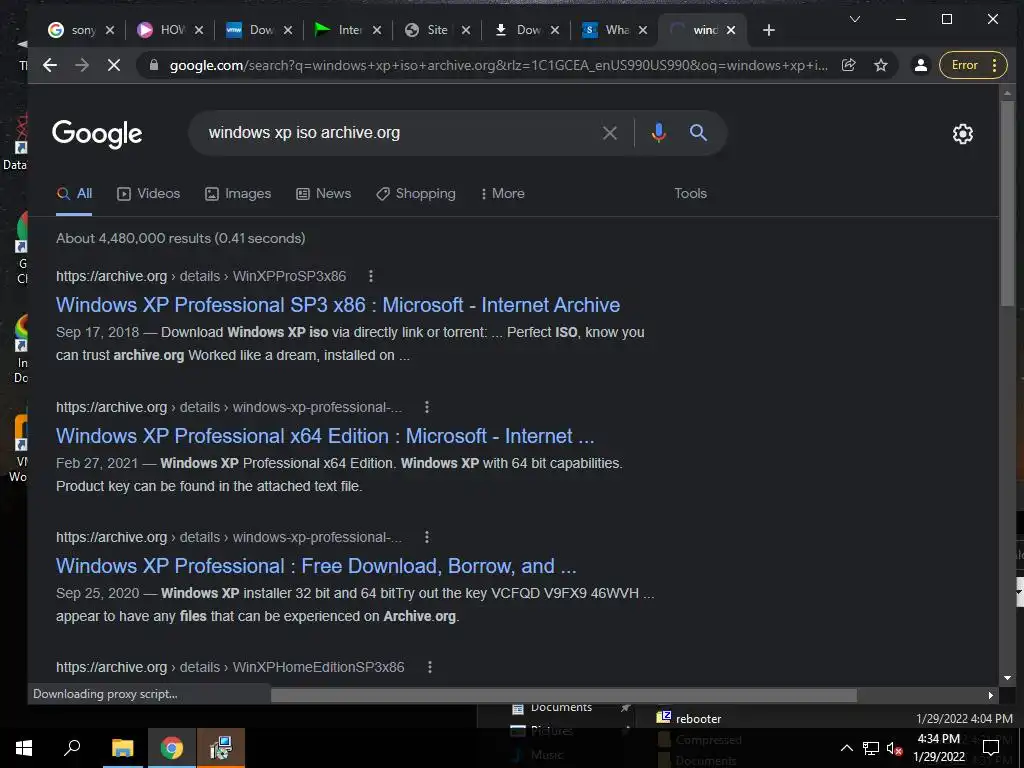Open Windows XP Professional Free Download result

click(x=316, y=566)
